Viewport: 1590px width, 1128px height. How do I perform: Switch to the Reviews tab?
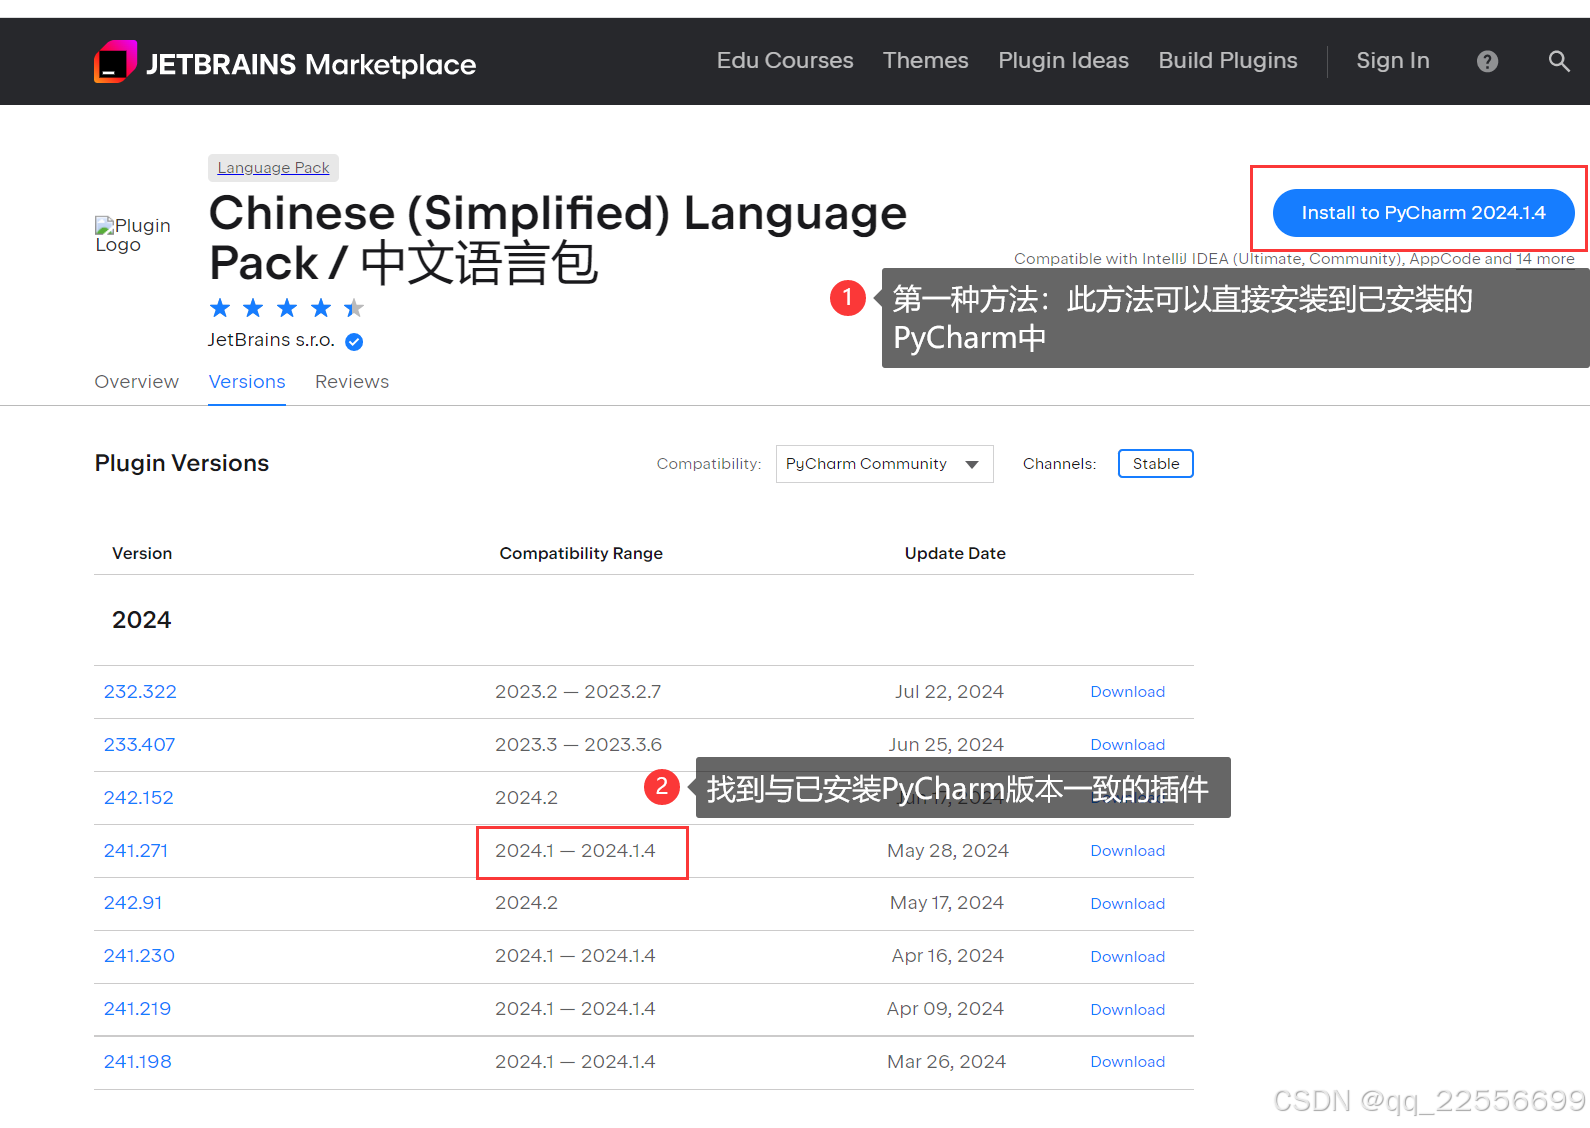click(x=352, y=382)
